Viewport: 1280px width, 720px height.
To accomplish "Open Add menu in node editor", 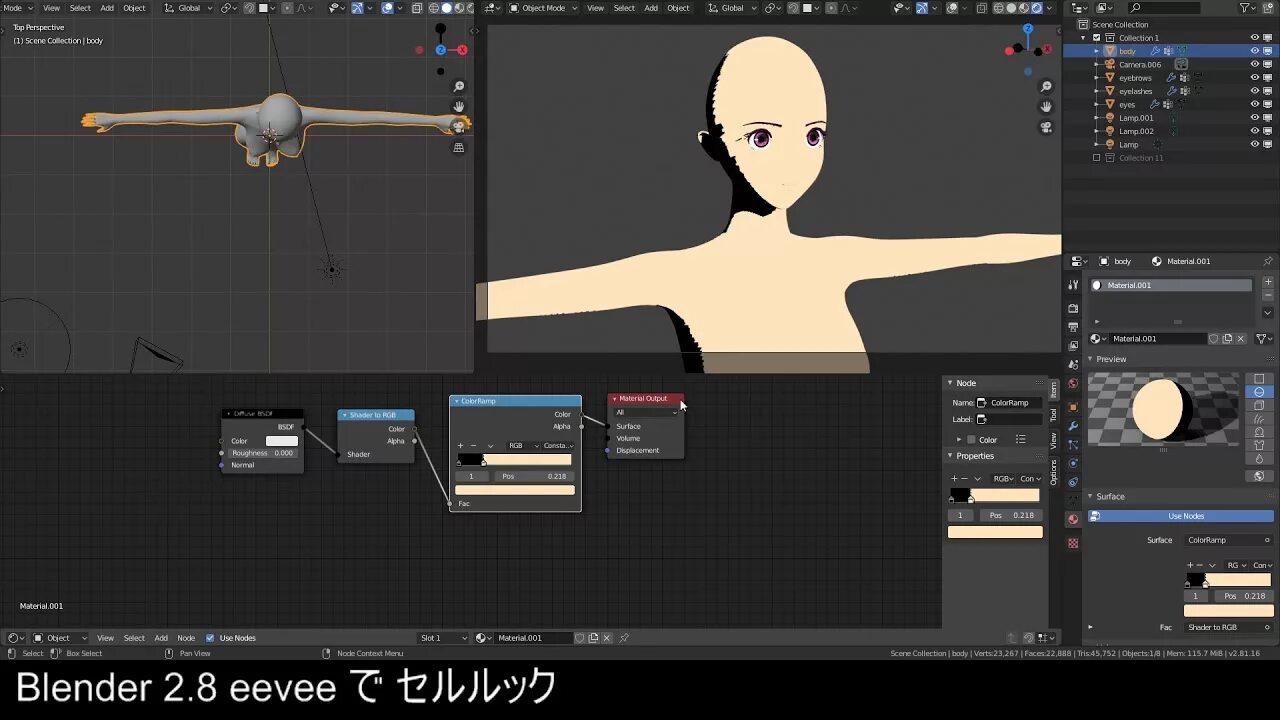I will [161, 638].
